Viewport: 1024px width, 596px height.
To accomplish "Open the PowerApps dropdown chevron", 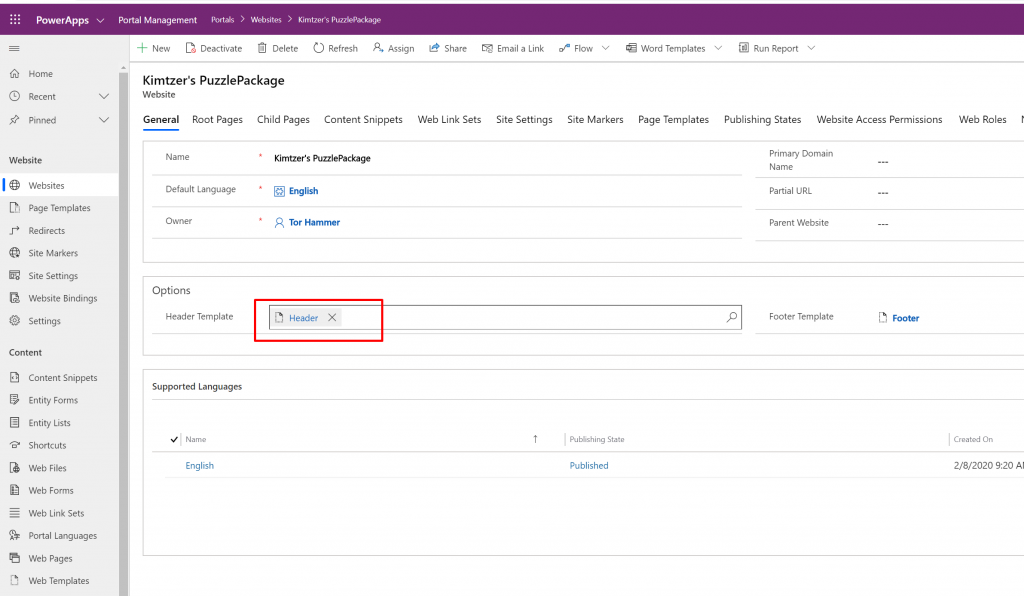I will [100, 20].
